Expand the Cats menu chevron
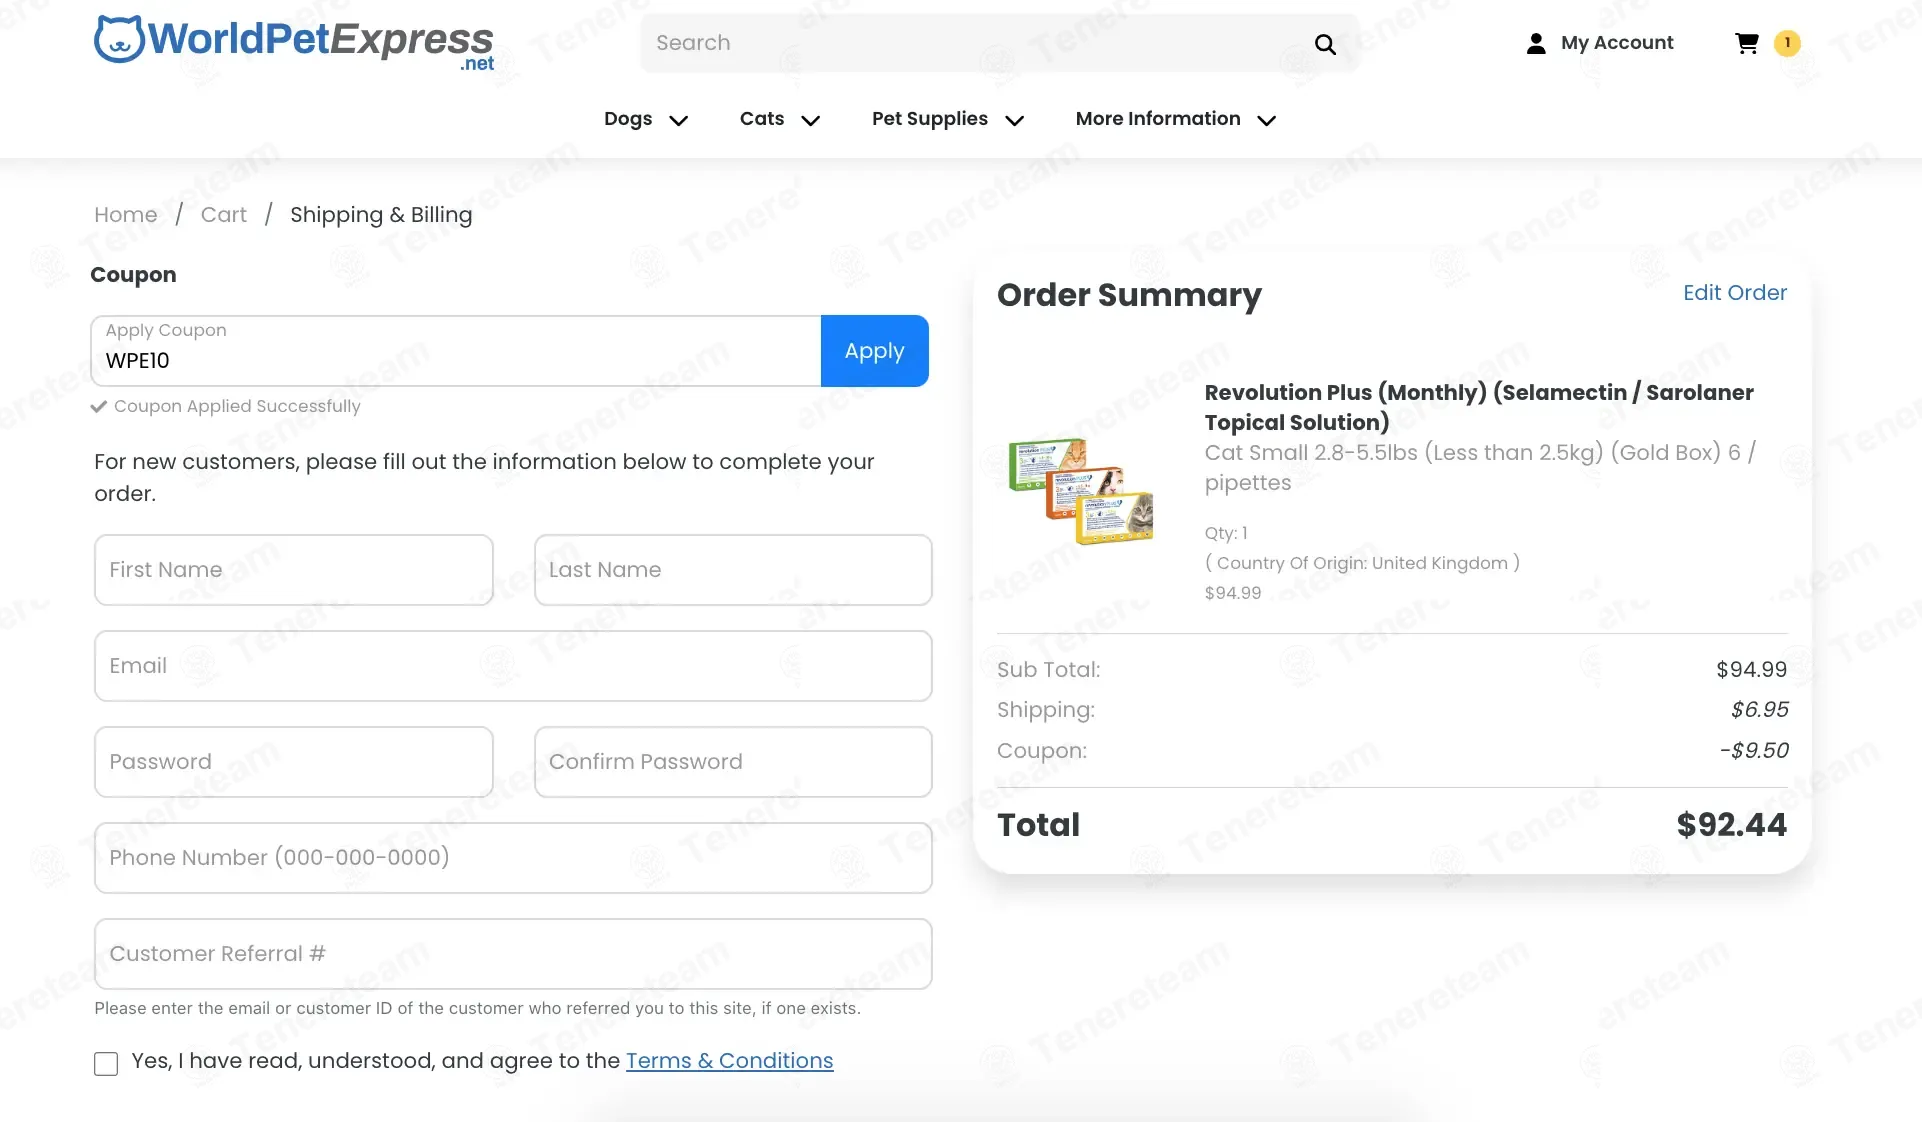The height and width of the screenshot is (1122, 1922). [x=811, y=120]
